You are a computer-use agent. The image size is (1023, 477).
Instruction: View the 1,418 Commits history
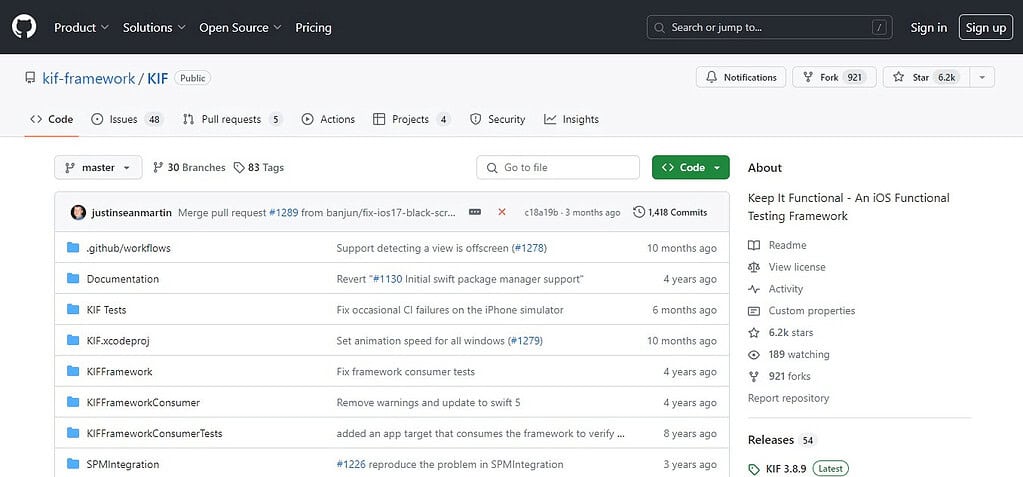click(670, 212)
